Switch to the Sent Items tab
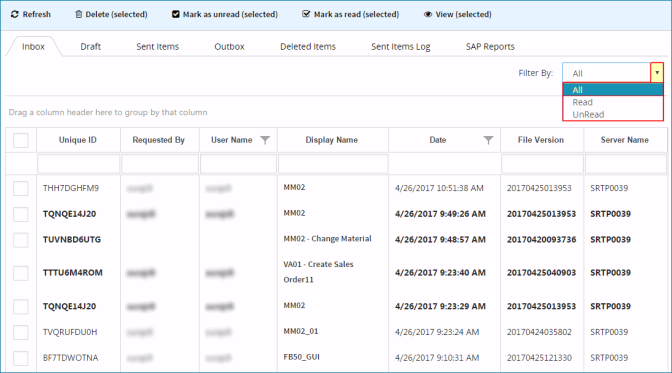 coord(157,46)
